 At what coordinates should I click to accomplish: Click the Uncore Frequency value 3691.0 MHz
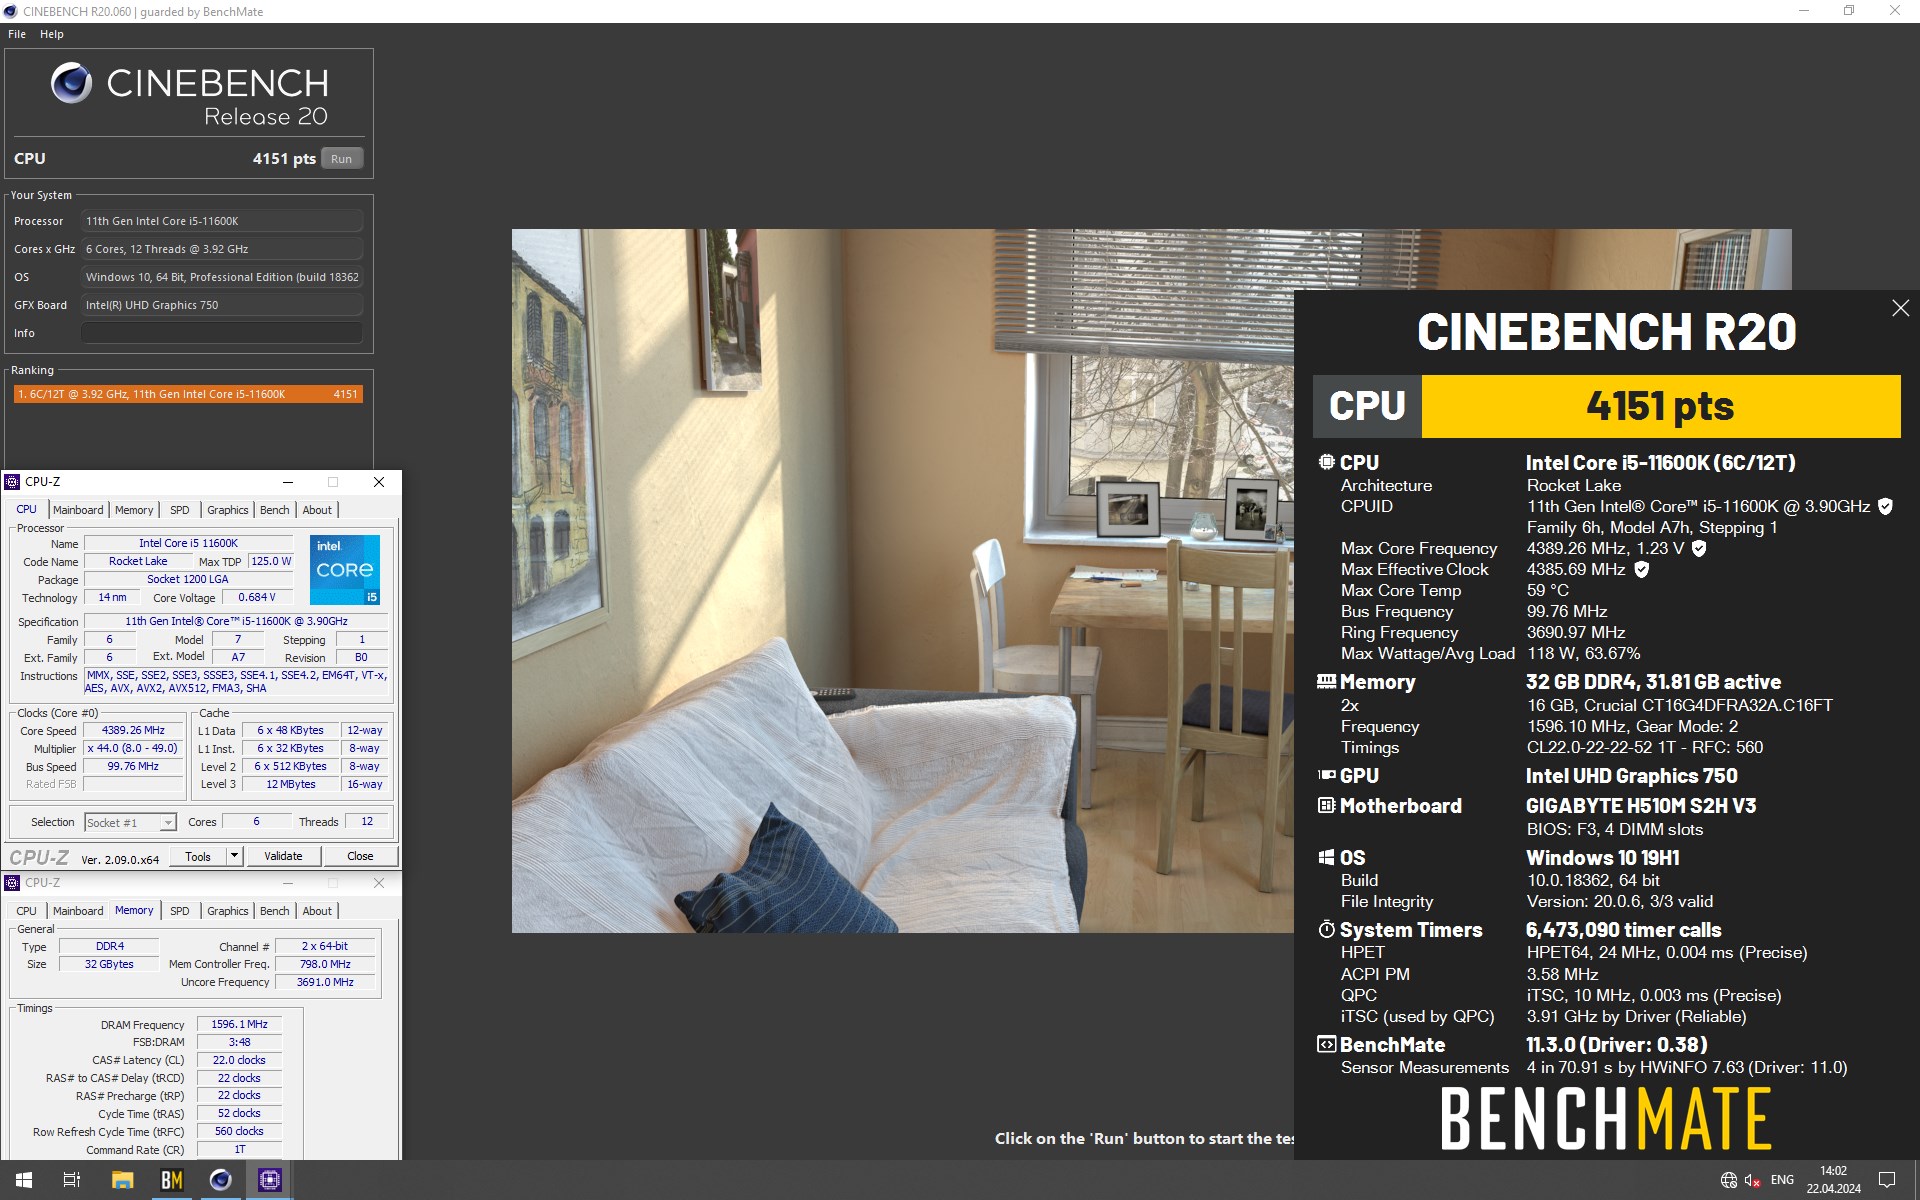325,982
